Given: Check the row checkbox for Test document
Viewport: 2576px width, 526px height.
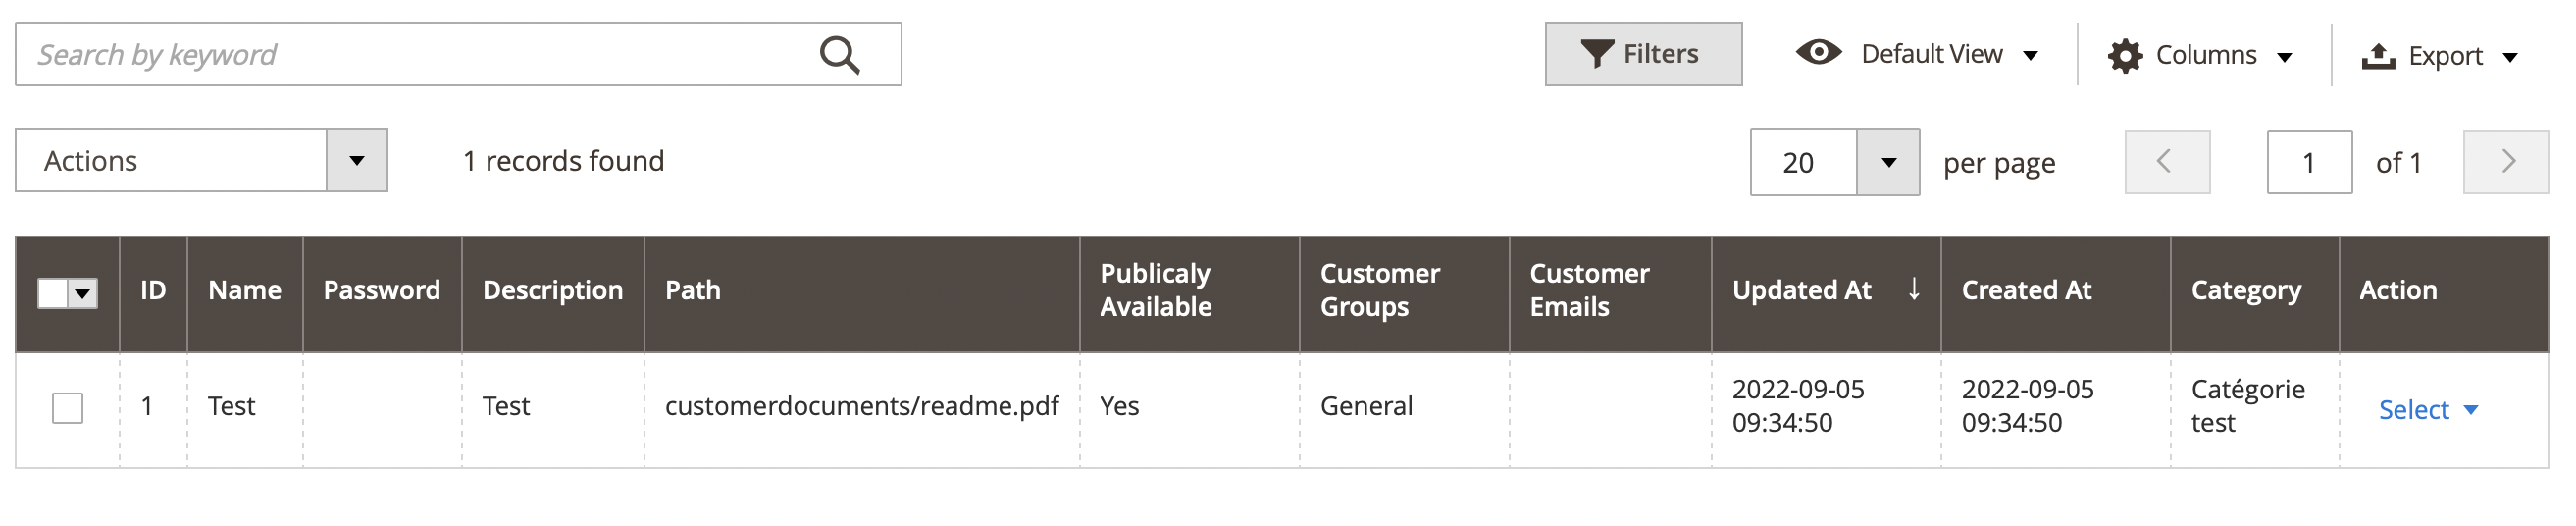Looking at the screenshot, I should 68,408.
